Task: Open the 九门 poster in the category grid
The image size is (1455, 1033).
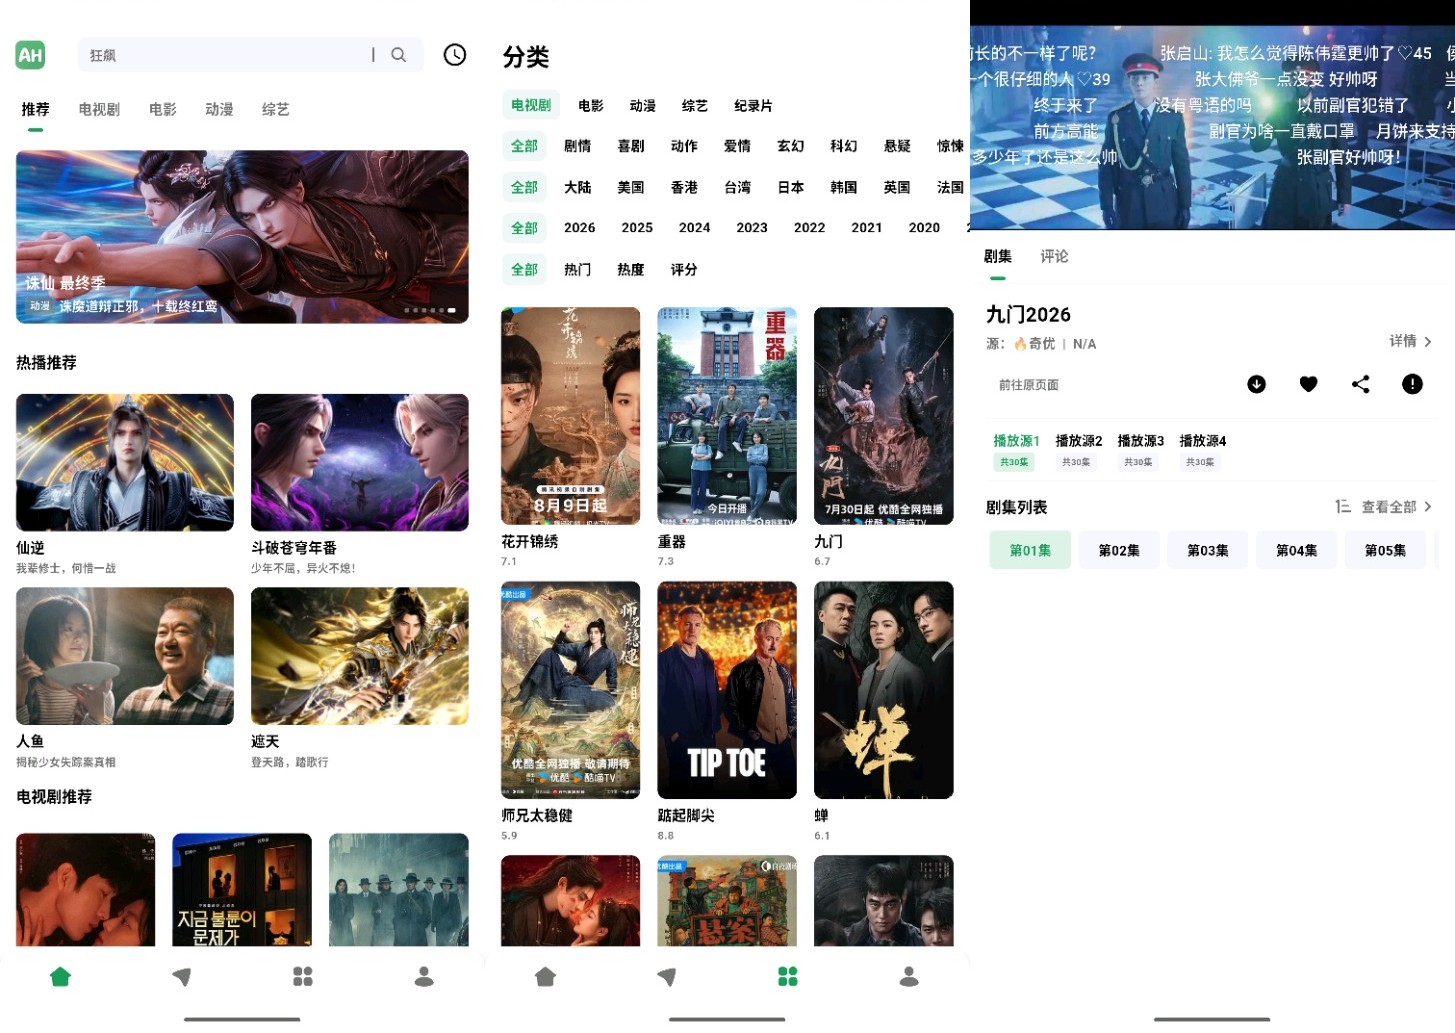Action: (x=884, y=416)
